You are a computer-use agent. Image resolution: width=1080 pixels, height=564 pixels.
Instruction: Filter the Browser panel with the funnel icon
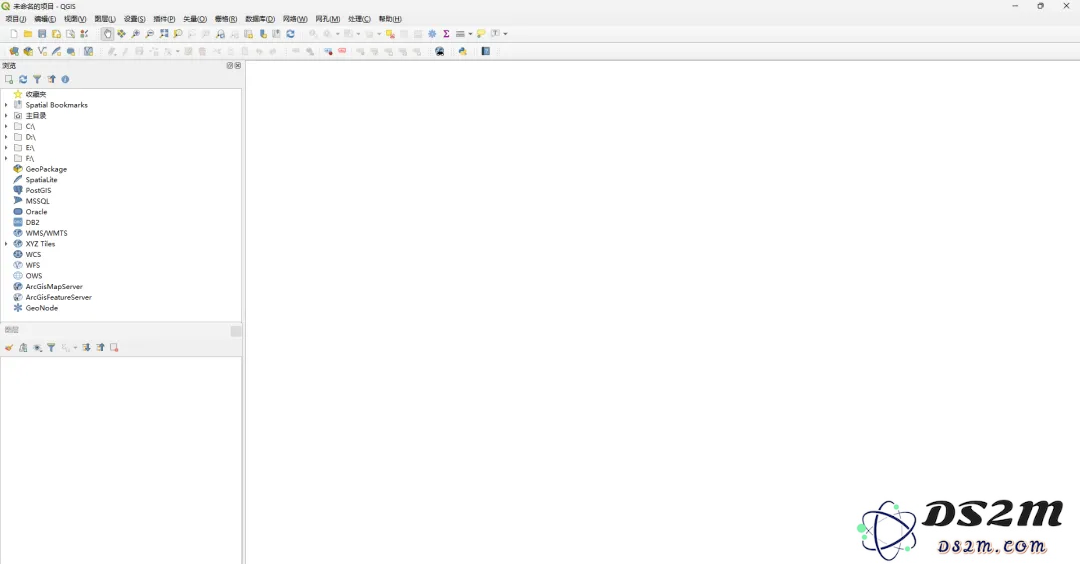(x=37, y=79)
